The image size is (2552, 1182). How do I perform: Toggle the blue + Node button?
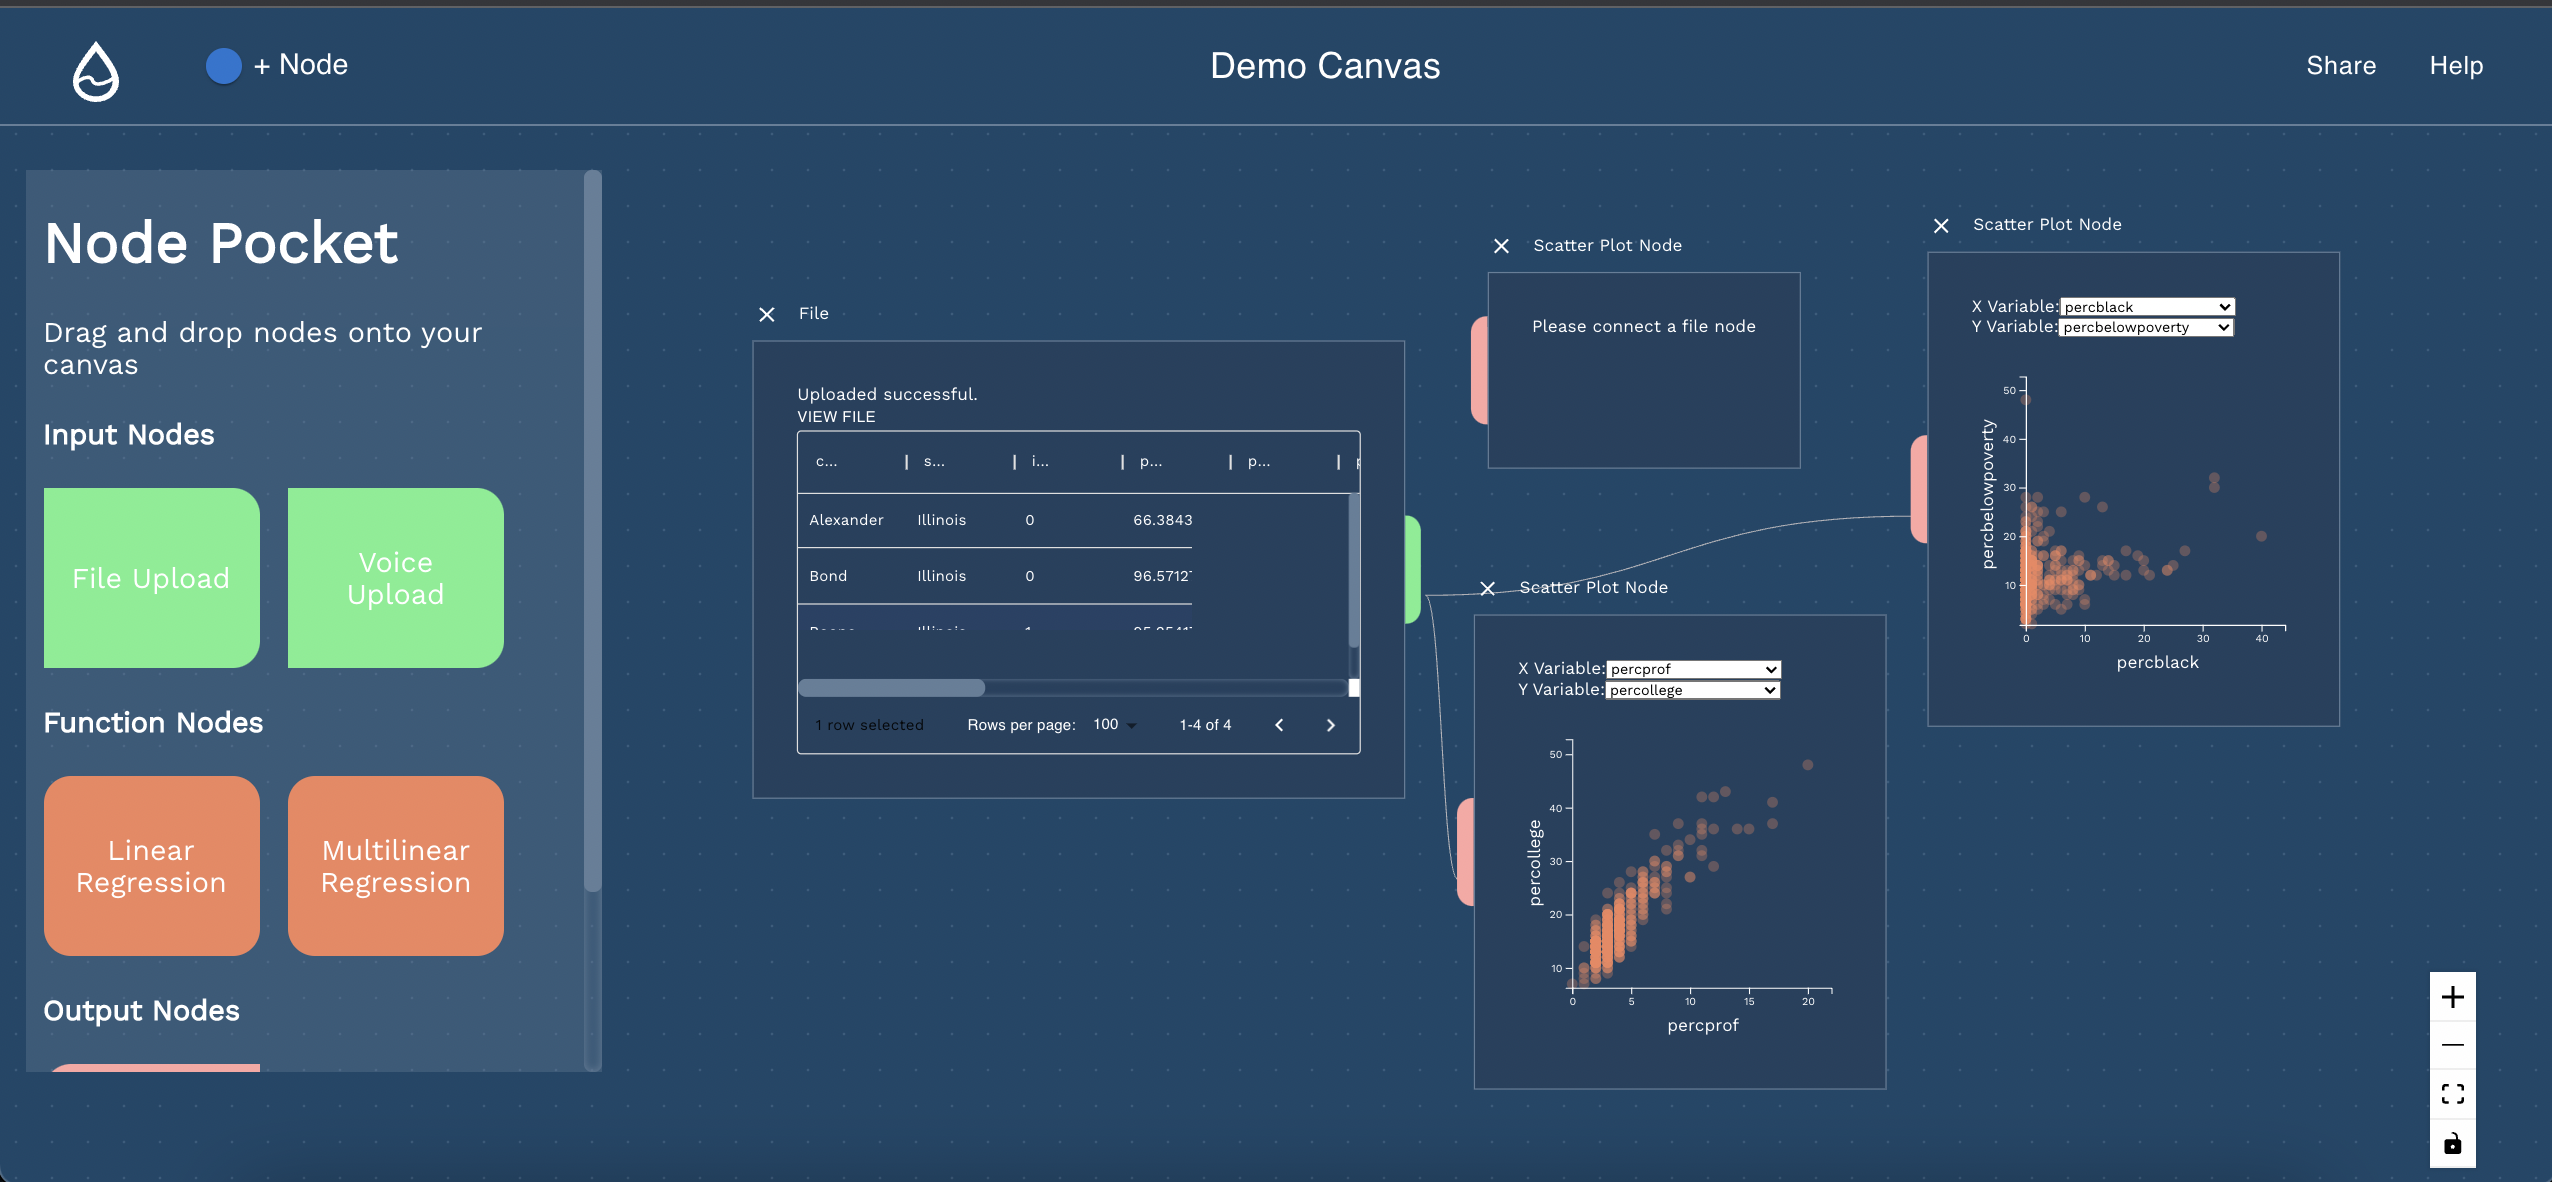[x=224, y=66]
